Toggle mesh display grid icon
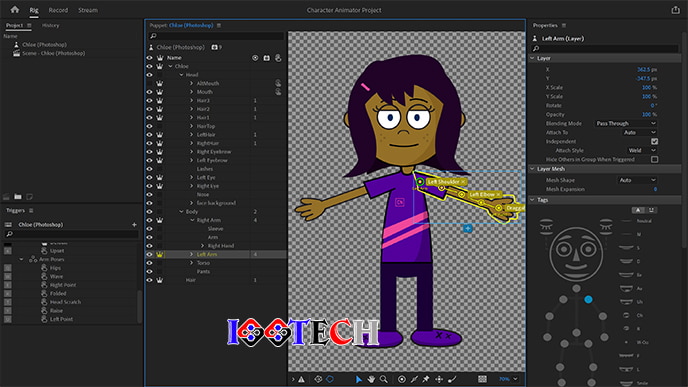Screen dimensions: 688x387 (x=482, y=379)
